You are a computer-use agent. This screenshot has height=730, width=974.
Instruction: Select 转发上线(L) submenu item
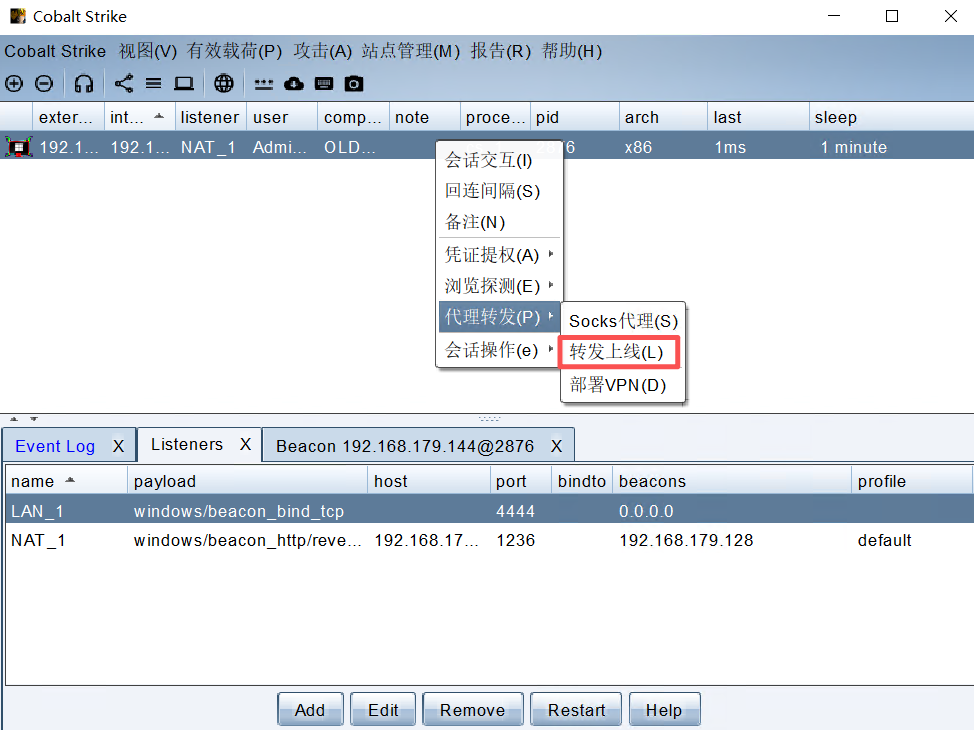coord(619,352)
